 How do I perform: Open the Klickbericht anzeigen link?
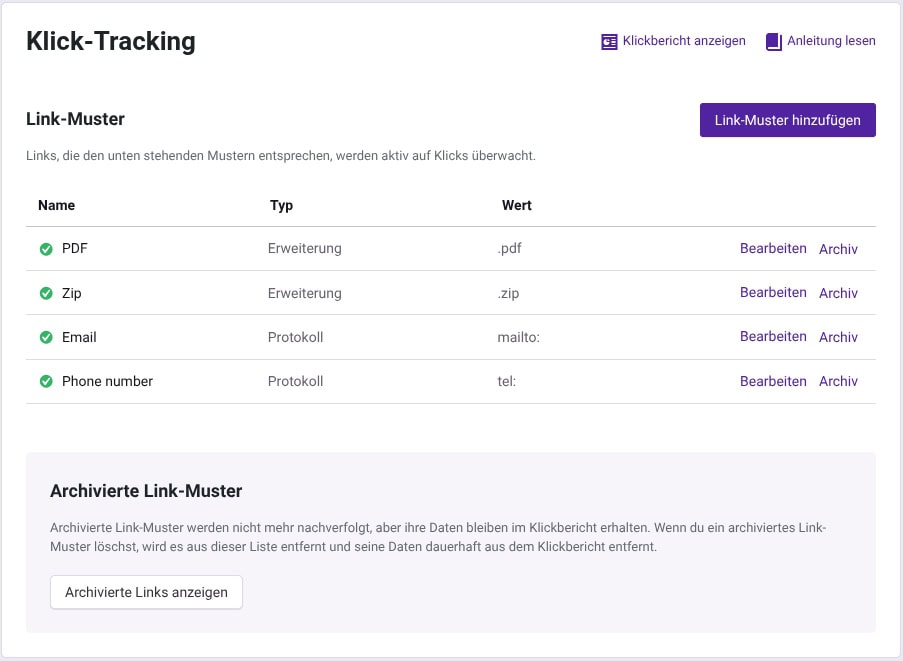pyautogui.click(x=683, y=41)
